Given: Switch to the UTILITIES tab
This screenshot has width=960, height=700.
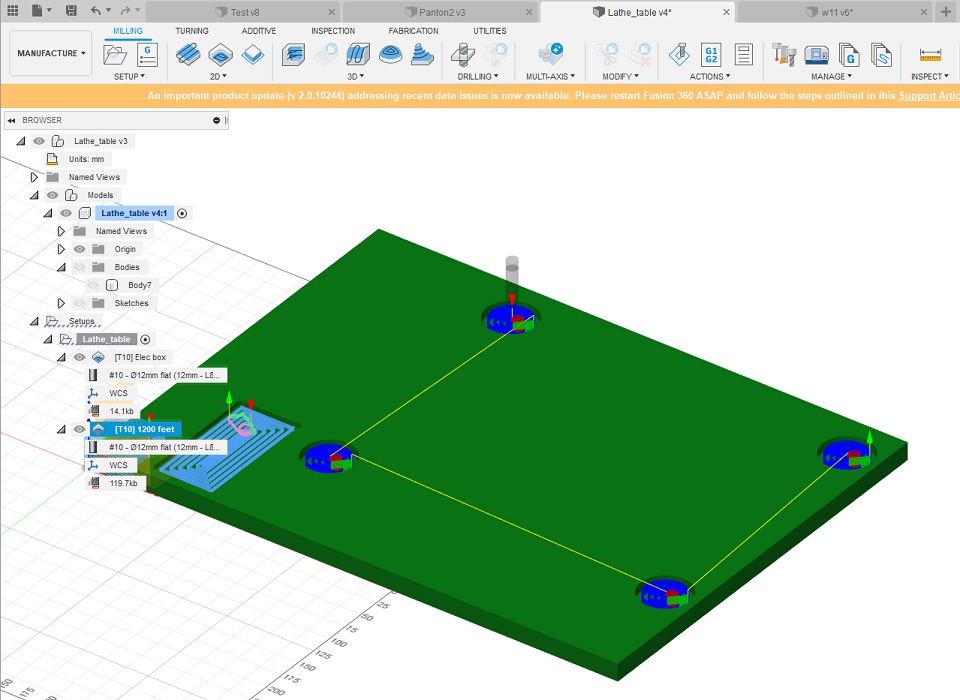Looking at the screenshot, I should click(490, 31).
